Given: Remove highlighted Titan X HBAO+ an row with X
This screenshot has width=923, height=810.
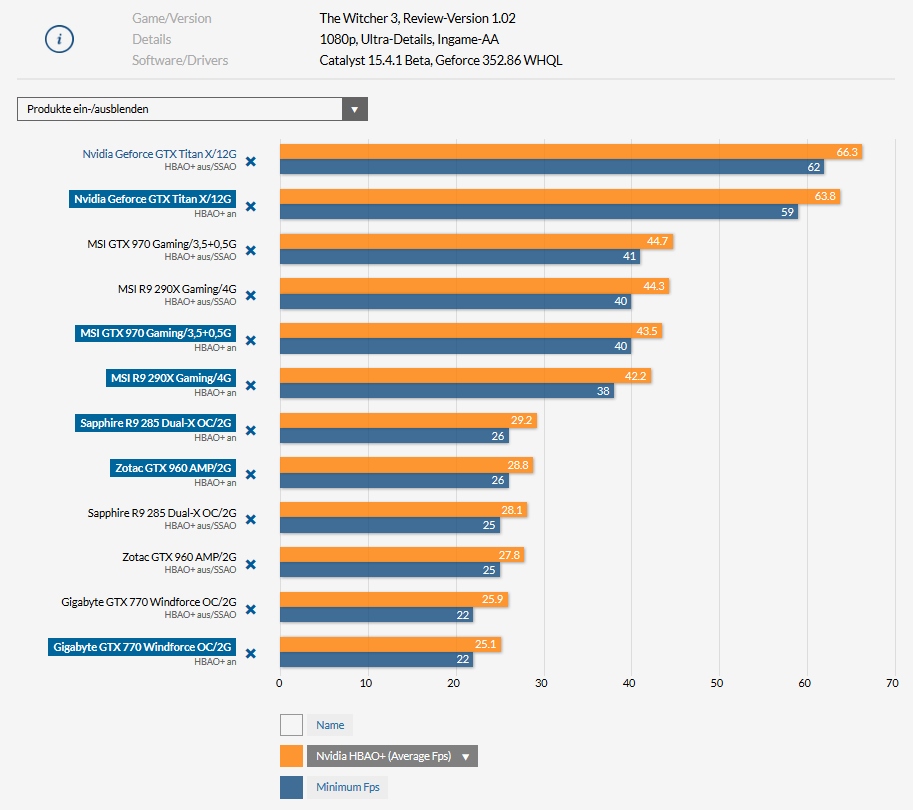Looking at the screenshot, I should [251, 207].
